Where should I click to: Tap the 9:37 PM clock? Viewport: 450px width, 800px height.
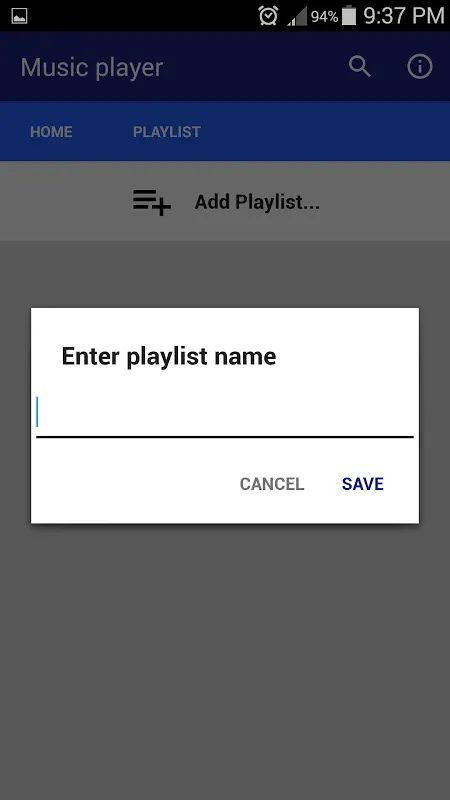[x=404, y=16]
